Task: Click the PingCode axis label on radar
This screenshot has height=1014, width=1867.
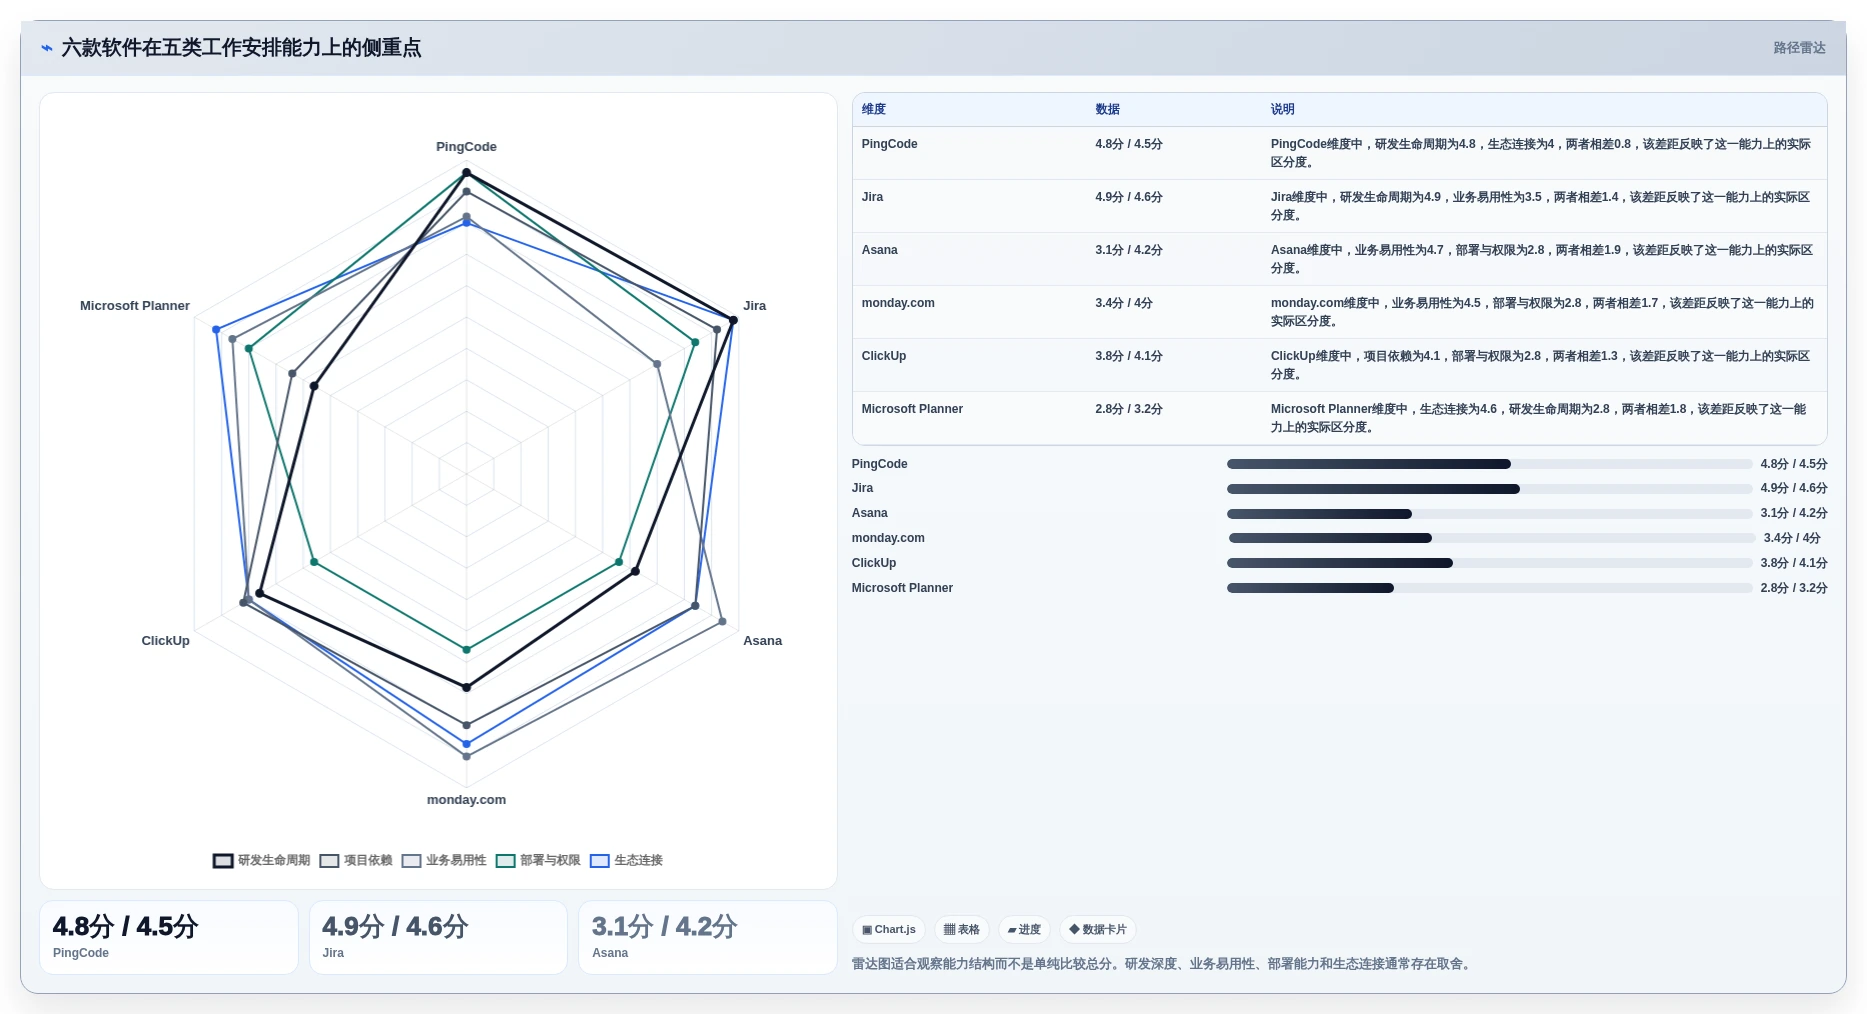Action: (x=466, y=146)
